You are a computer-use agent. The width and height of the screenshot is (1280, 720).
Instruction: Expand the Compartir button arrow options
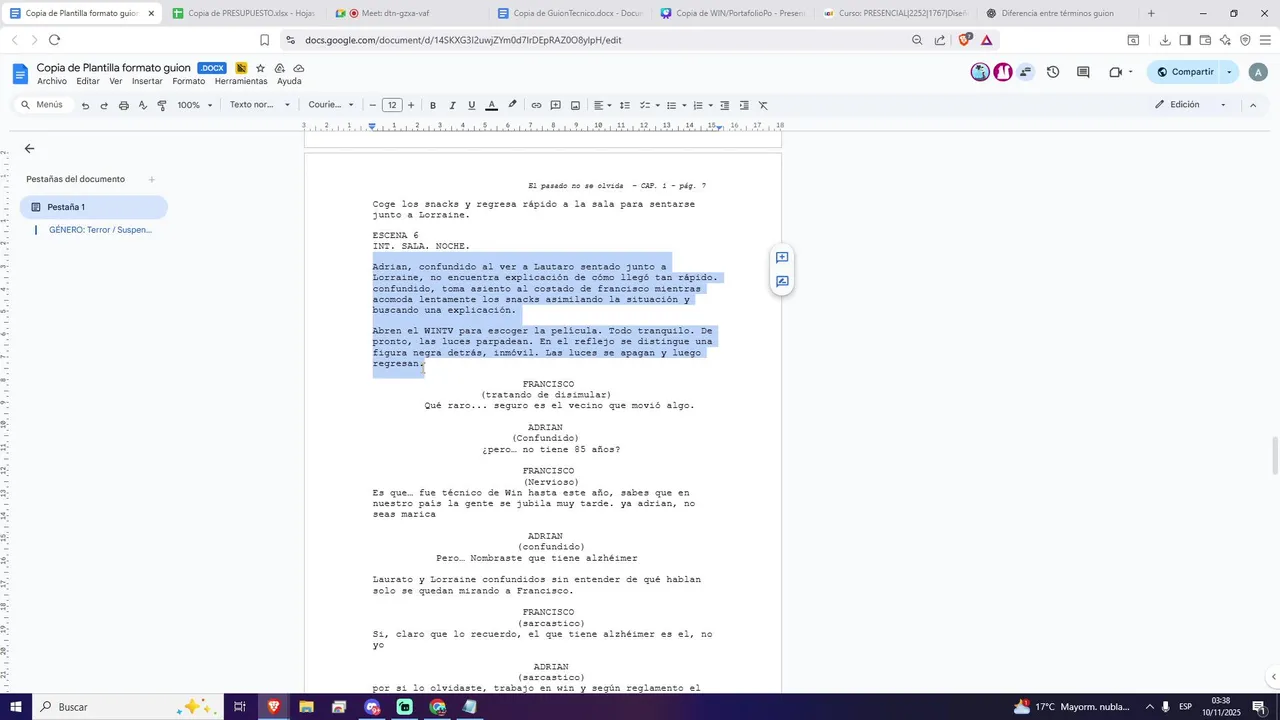click(1229, 72)
